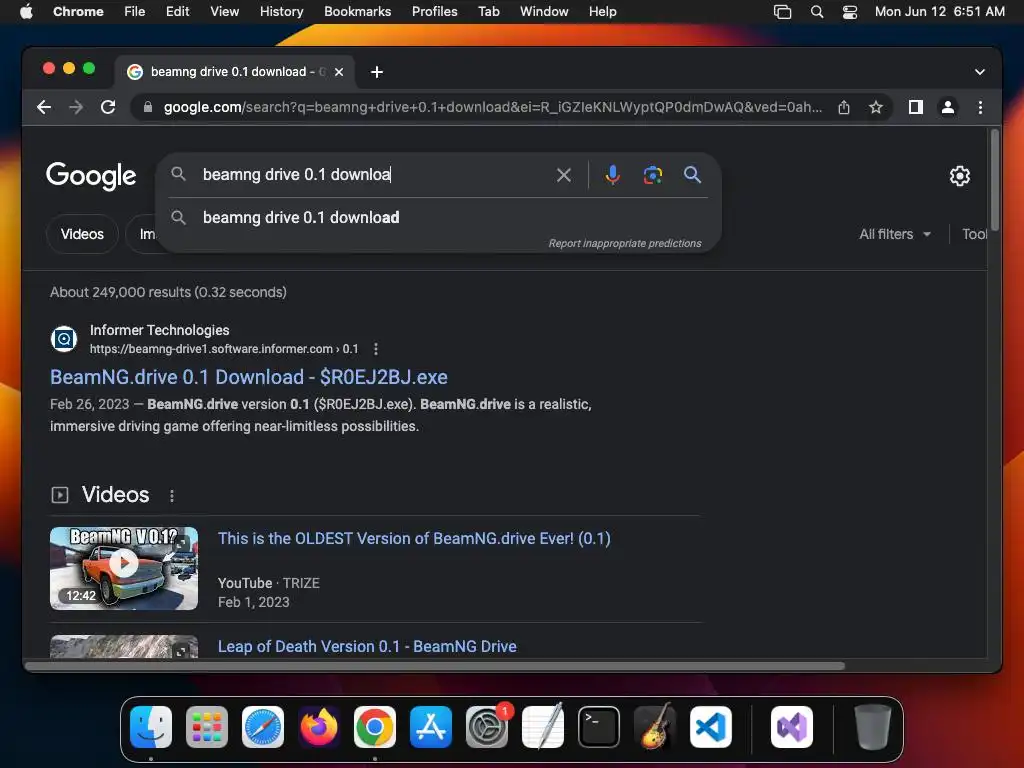Open Google quick settings gear
The width and height of the screenshot is (1024, 768).
click(959, 176)
